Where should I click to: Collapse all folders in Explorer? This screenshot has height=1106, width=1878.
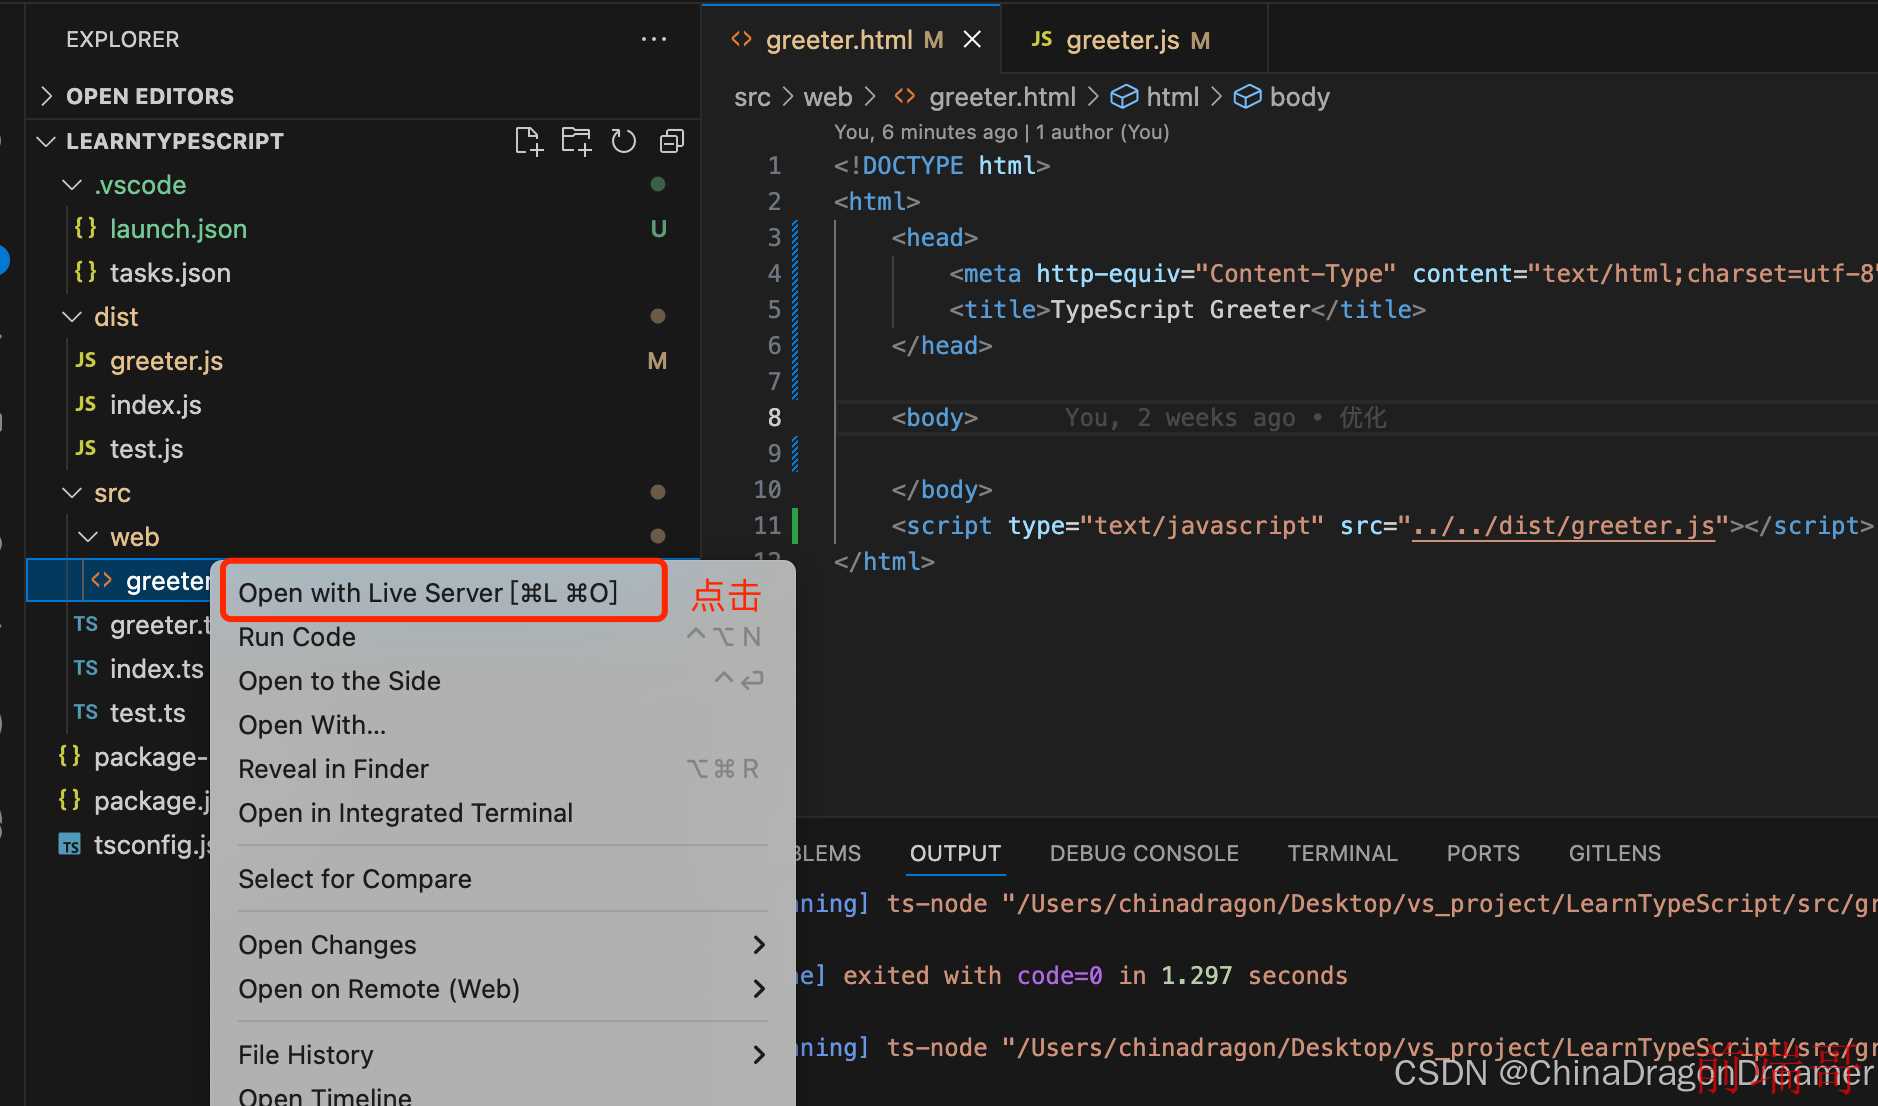pyautogui.click(x=672, y=141)
